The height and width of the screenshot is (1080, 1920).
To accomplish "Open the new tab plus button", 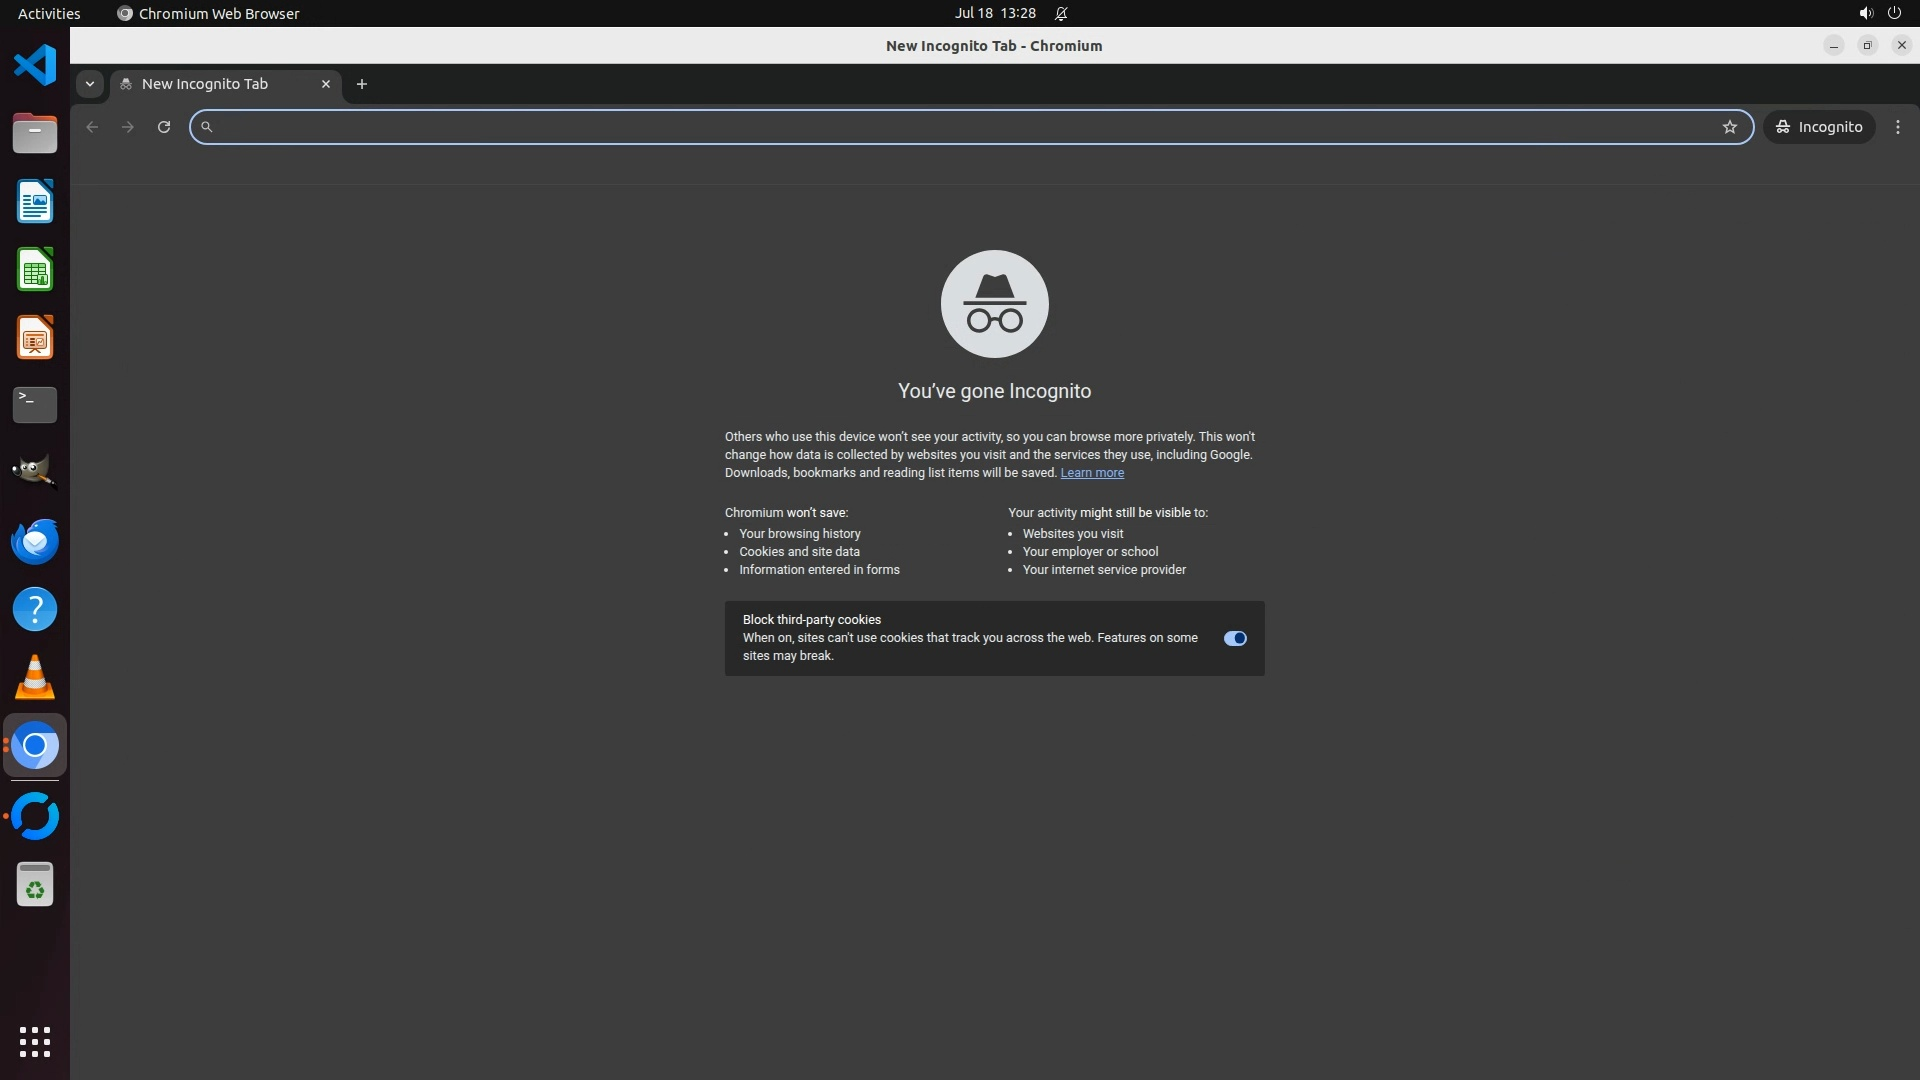I will pyautogui.click(x=362, y=84).
